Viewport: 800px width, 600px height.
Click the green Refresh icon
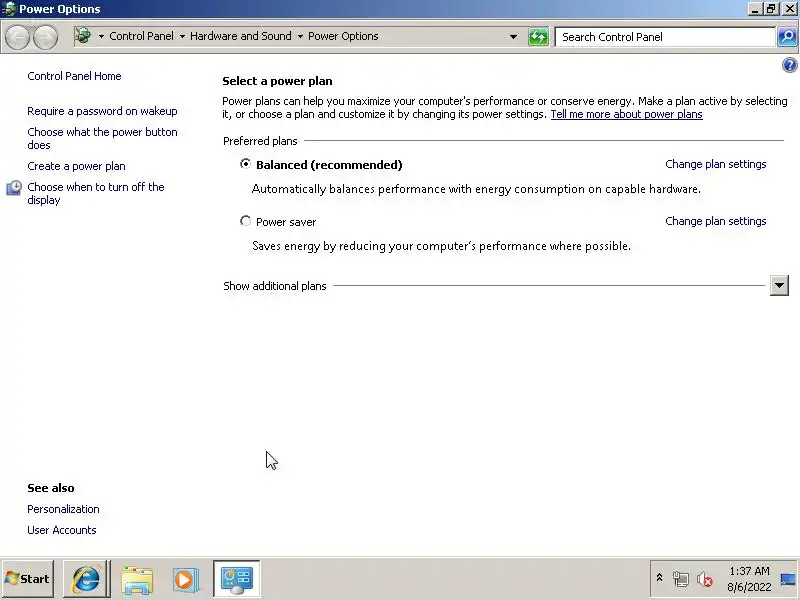538,37
